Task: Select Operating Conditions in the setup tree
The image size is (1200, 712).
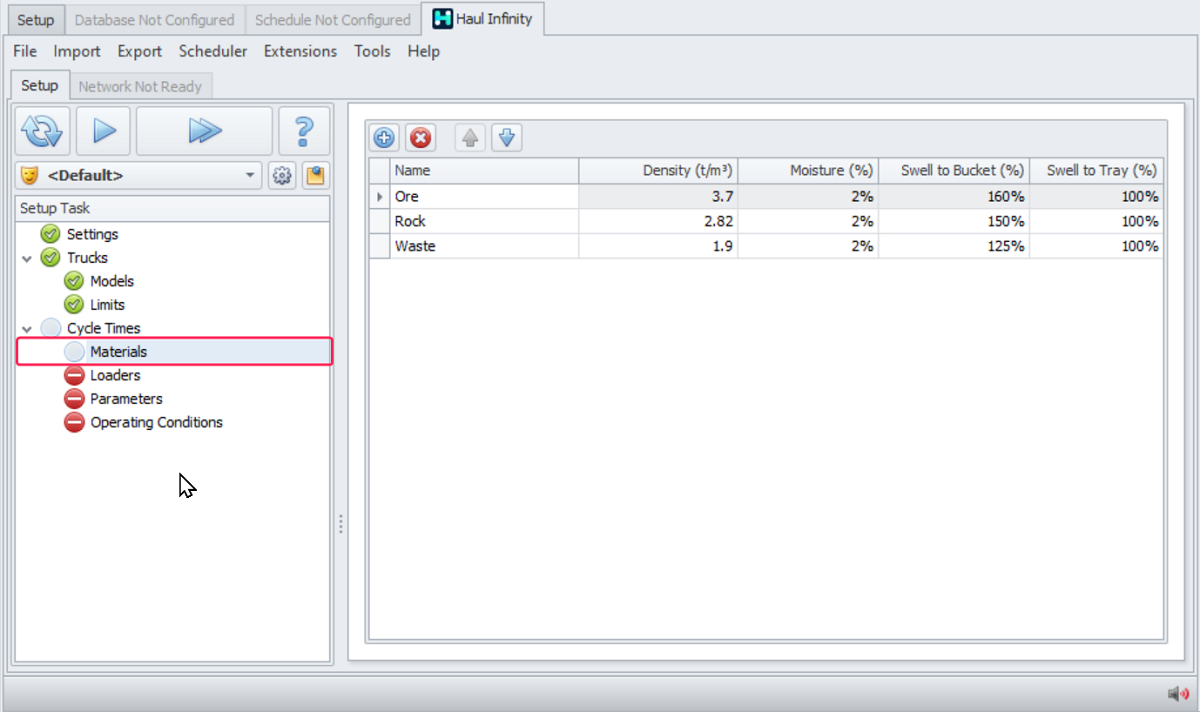Action: 156,422
